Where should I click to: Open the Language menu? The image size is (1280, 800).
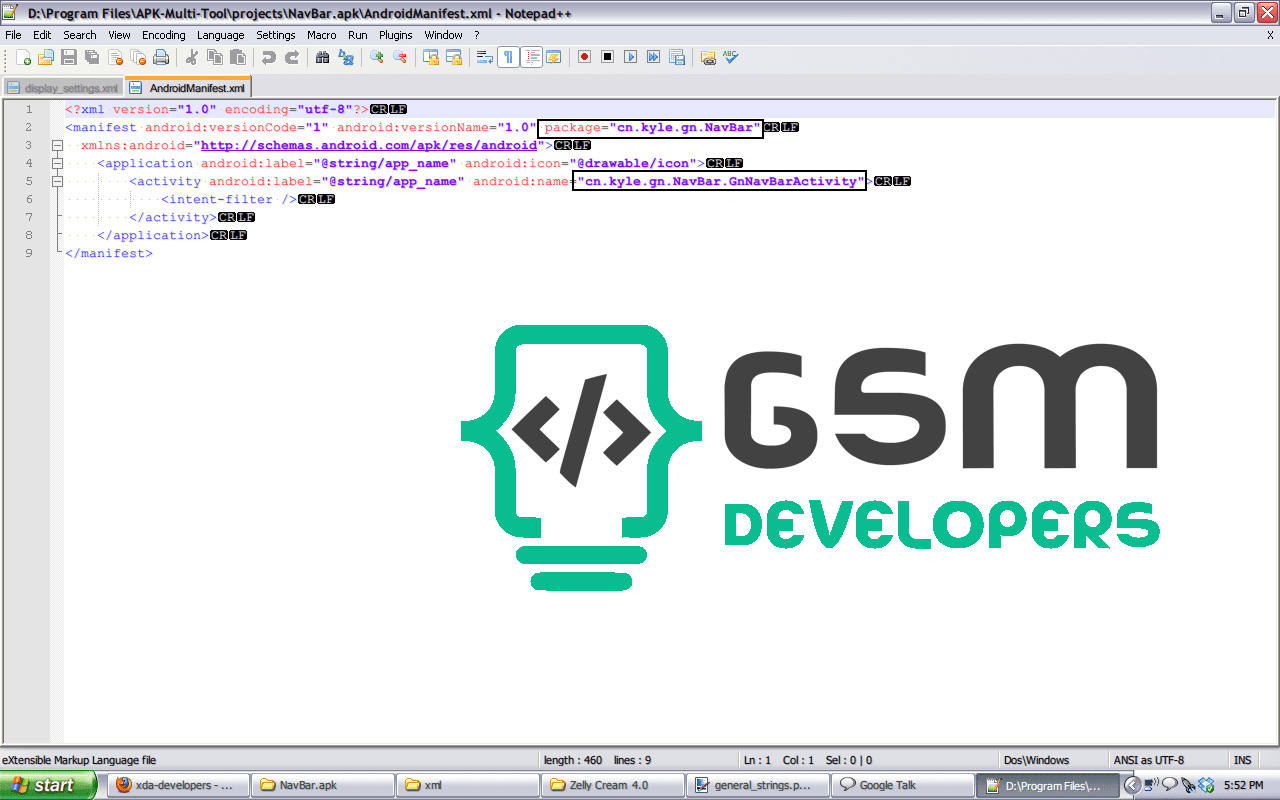pos(220,35)
